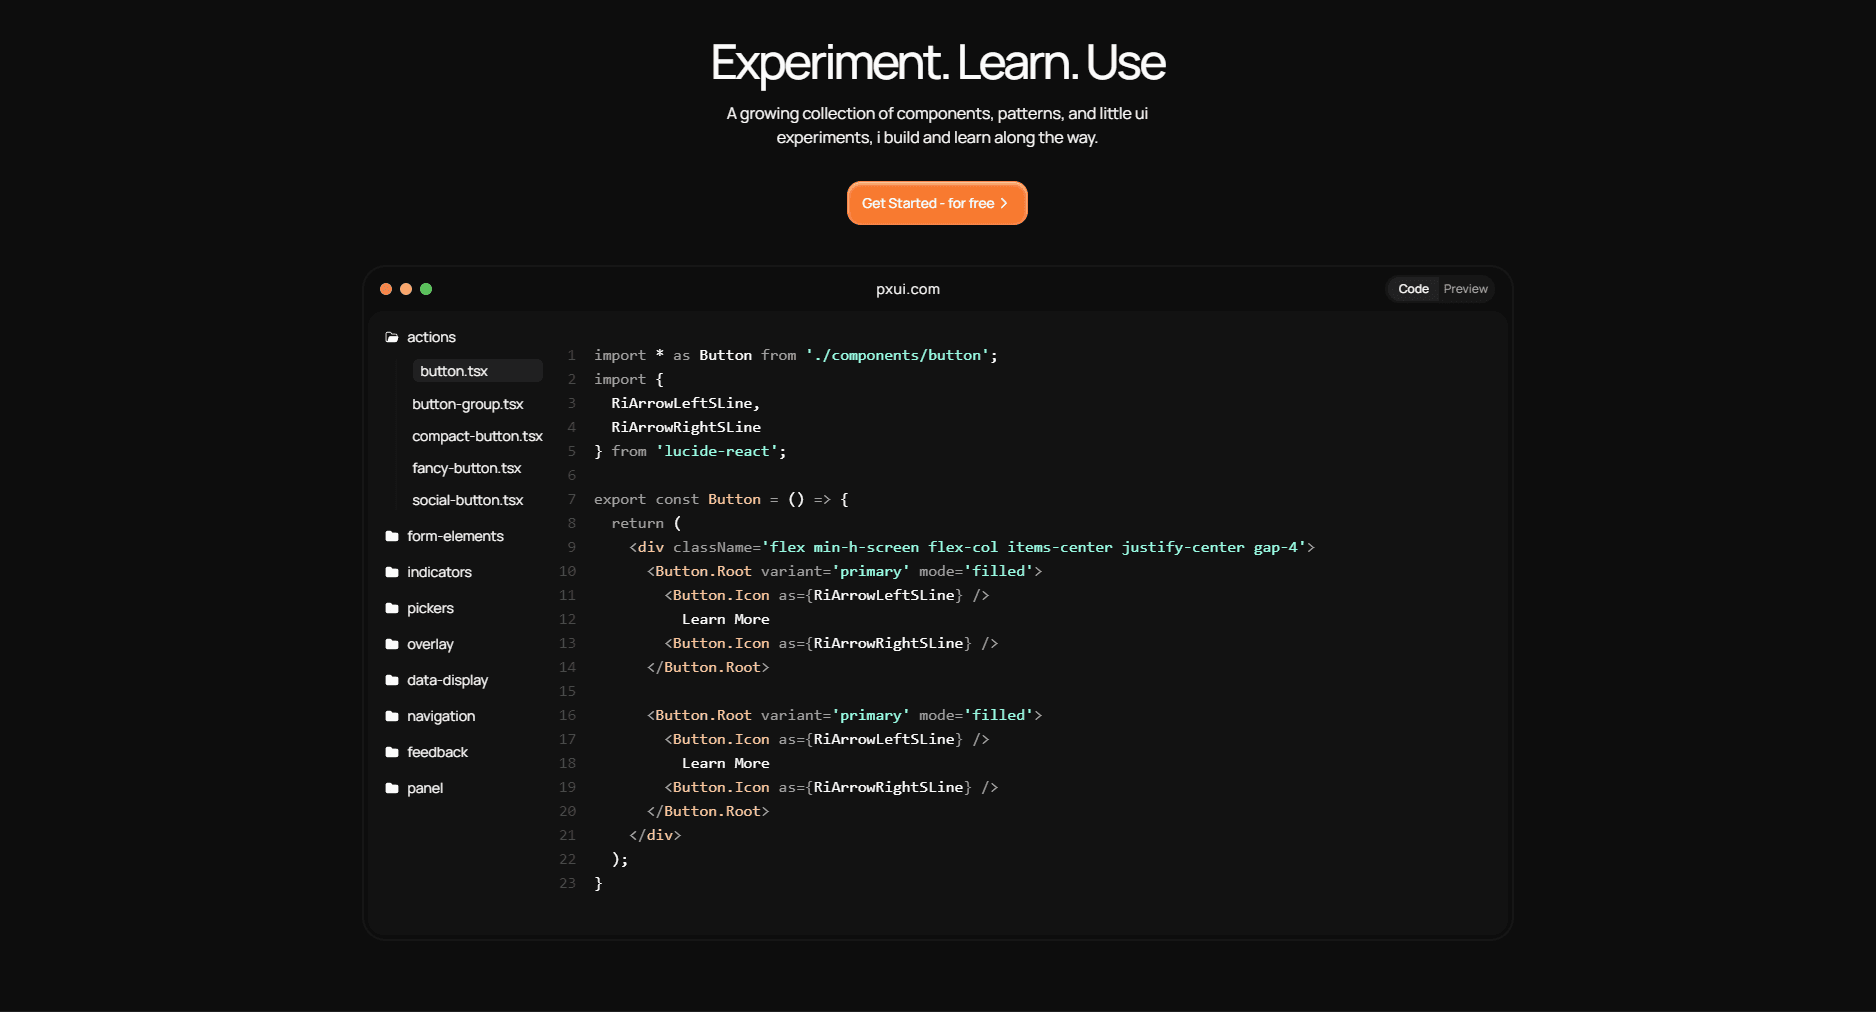This screenshot has width=1876, height=1012.
Task: Open compact-button.tsx in the file tree
Action: [x=477, y=437]
